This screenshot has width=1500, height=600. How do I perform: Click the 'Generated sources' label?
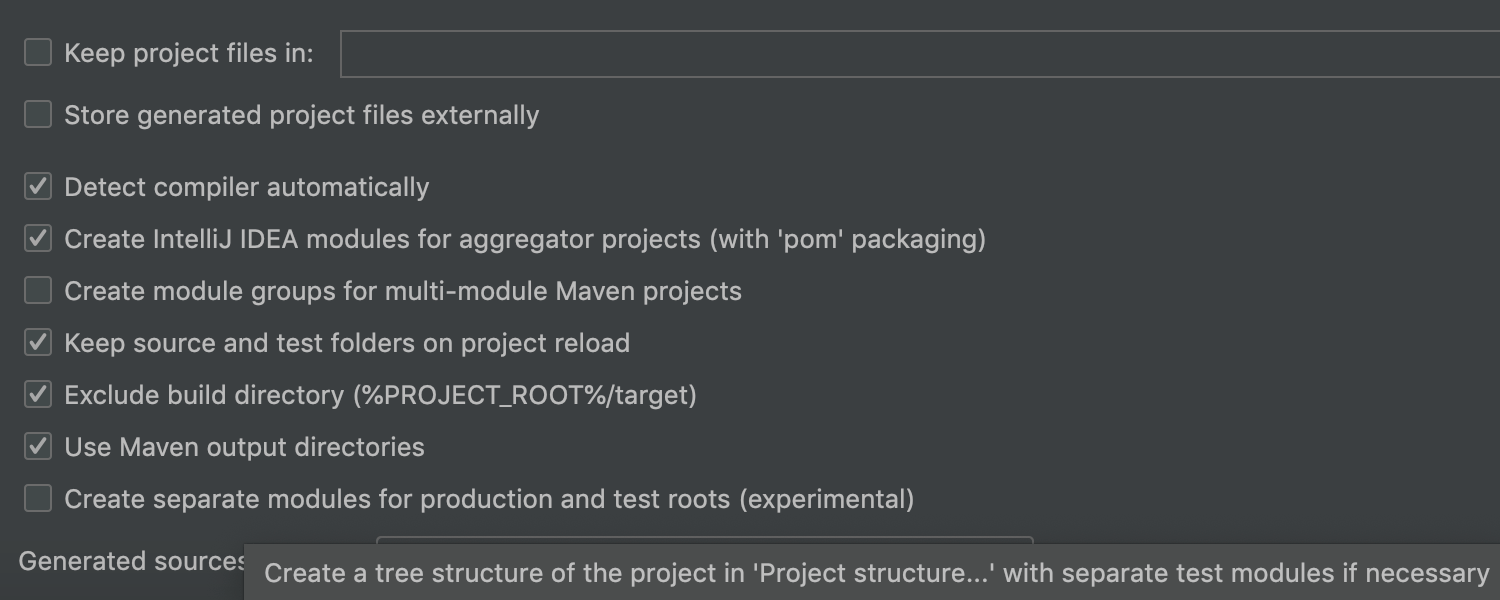(132, 562)
